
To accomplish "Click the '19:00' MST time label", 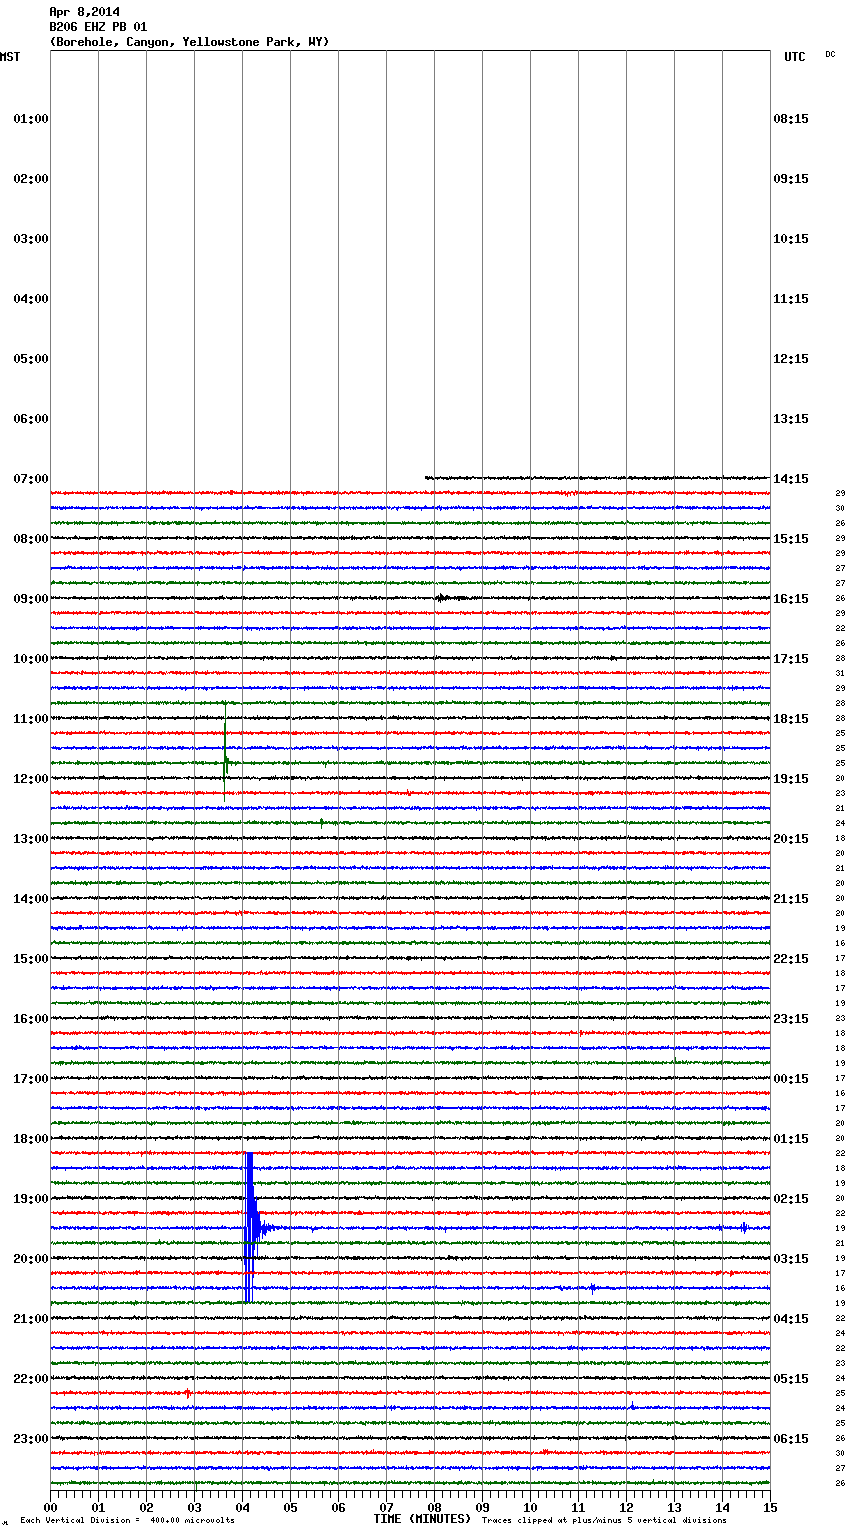I will coord(31,1199).
